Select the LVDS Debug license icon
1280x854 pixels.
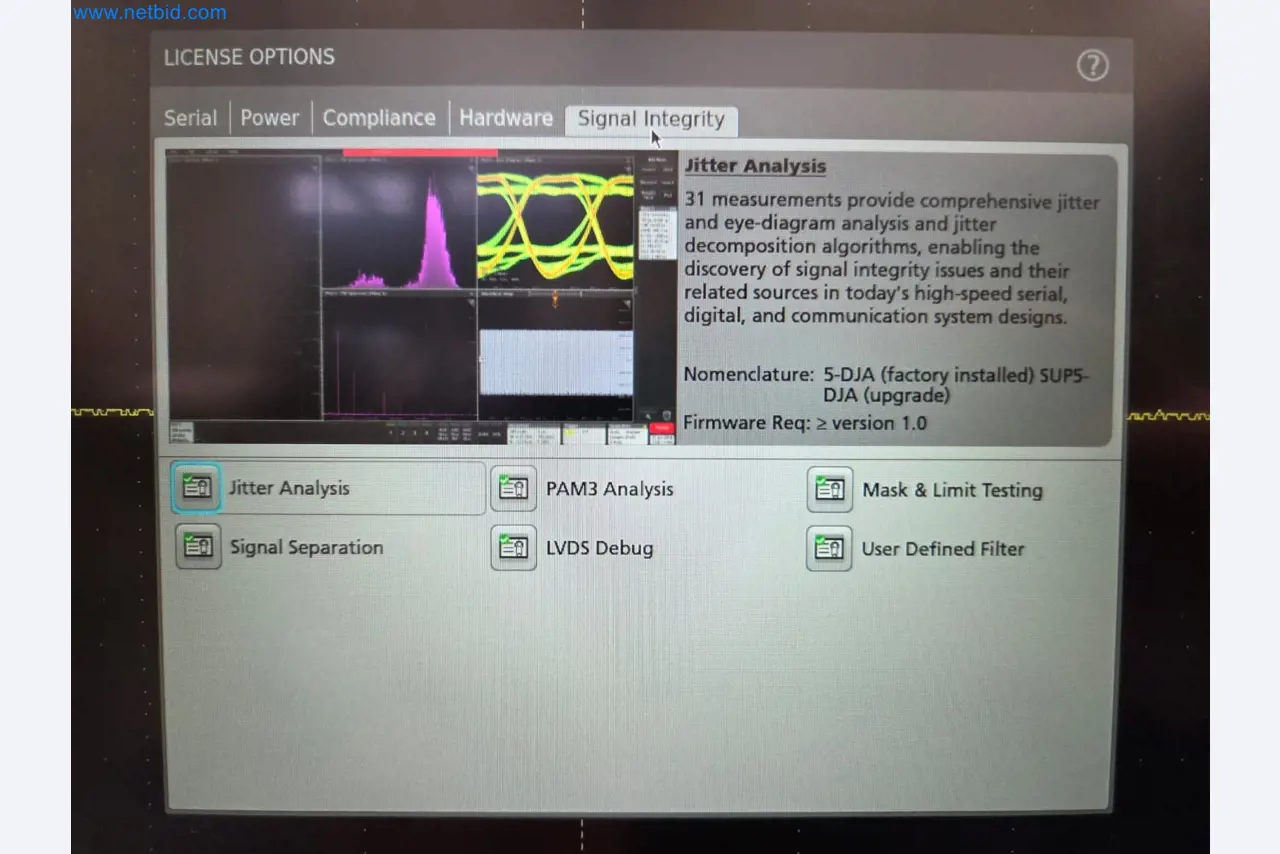(x=513, y=548)
